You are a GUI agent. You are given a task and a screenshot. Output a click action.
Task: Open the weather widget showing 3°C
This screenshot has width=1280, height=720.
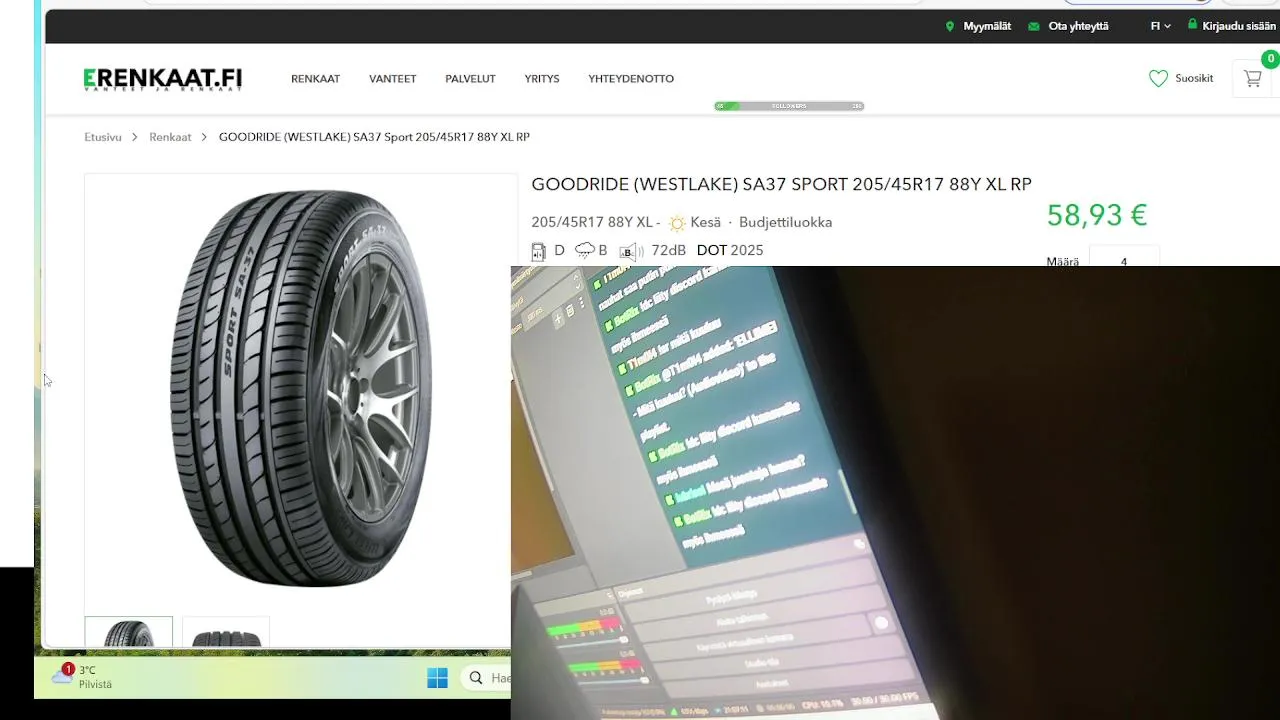tap(80, 677)
